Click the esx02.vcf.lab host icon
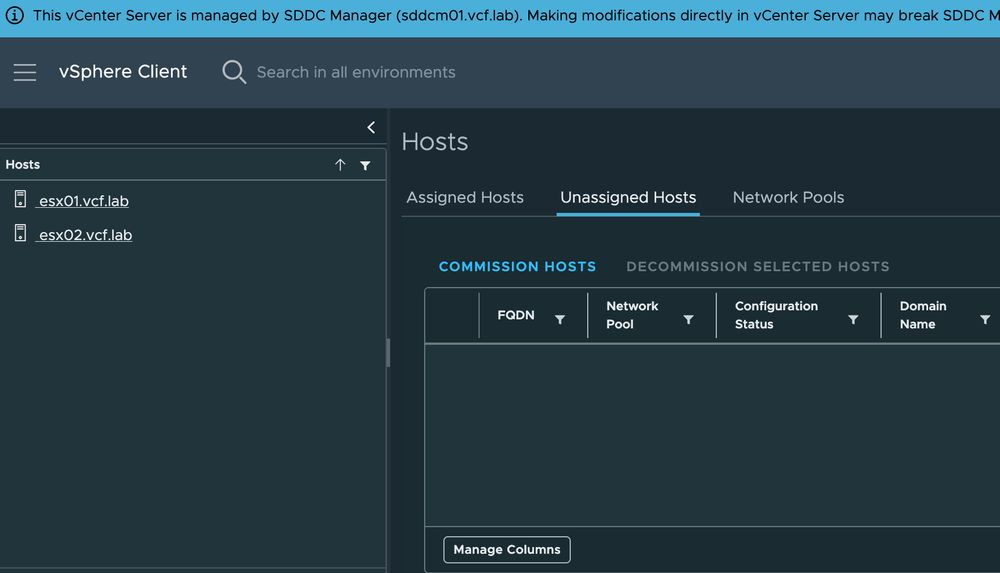The height and width of the screenshot is (573, 1000). point(20,233)
